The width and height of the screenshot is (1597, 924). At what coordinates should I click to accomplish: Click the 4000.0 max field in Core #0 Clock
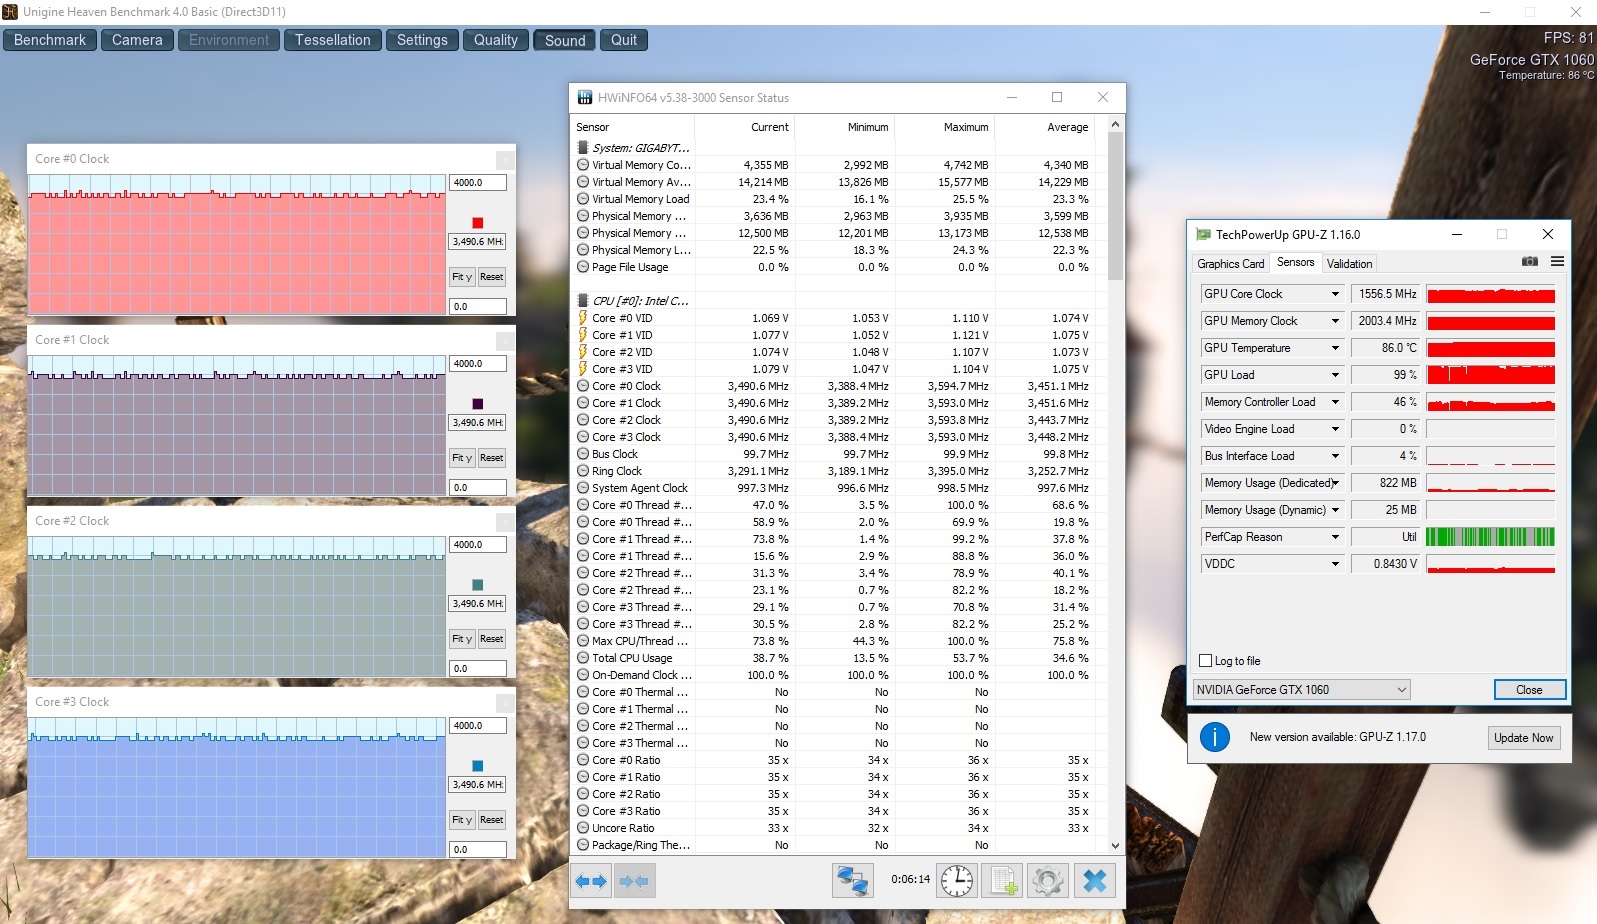478,183
